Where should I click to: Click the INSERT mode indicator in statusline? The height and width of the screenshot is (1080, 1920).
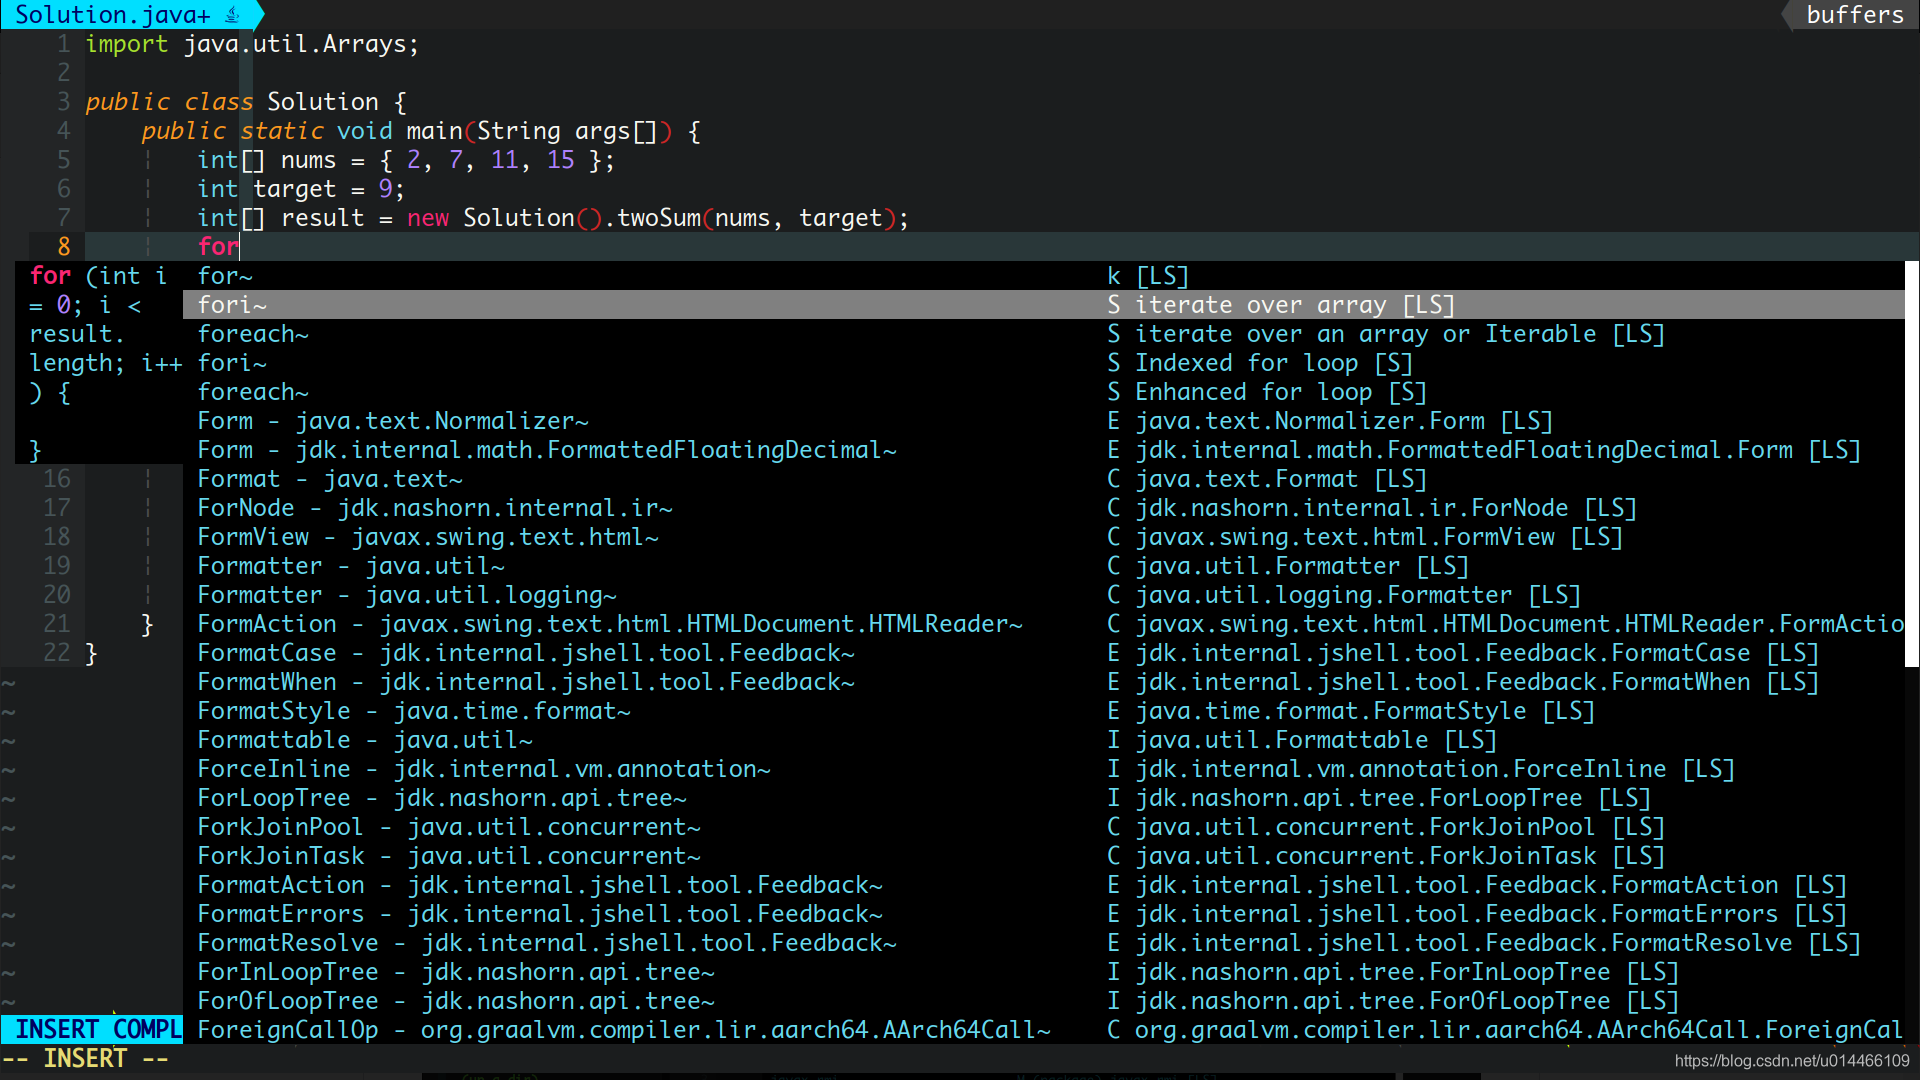coord(57,1030)
